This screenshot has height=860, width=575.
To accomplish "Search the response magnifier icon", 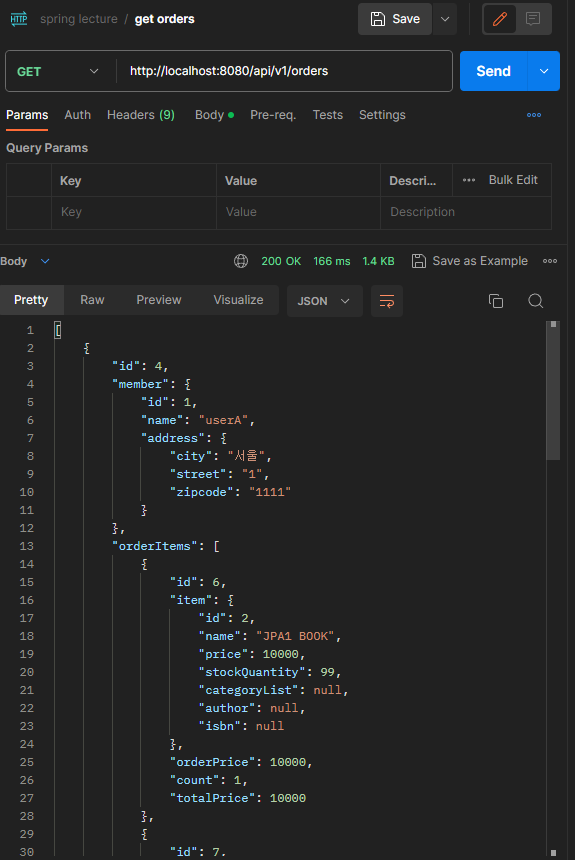I will point(535,301).
